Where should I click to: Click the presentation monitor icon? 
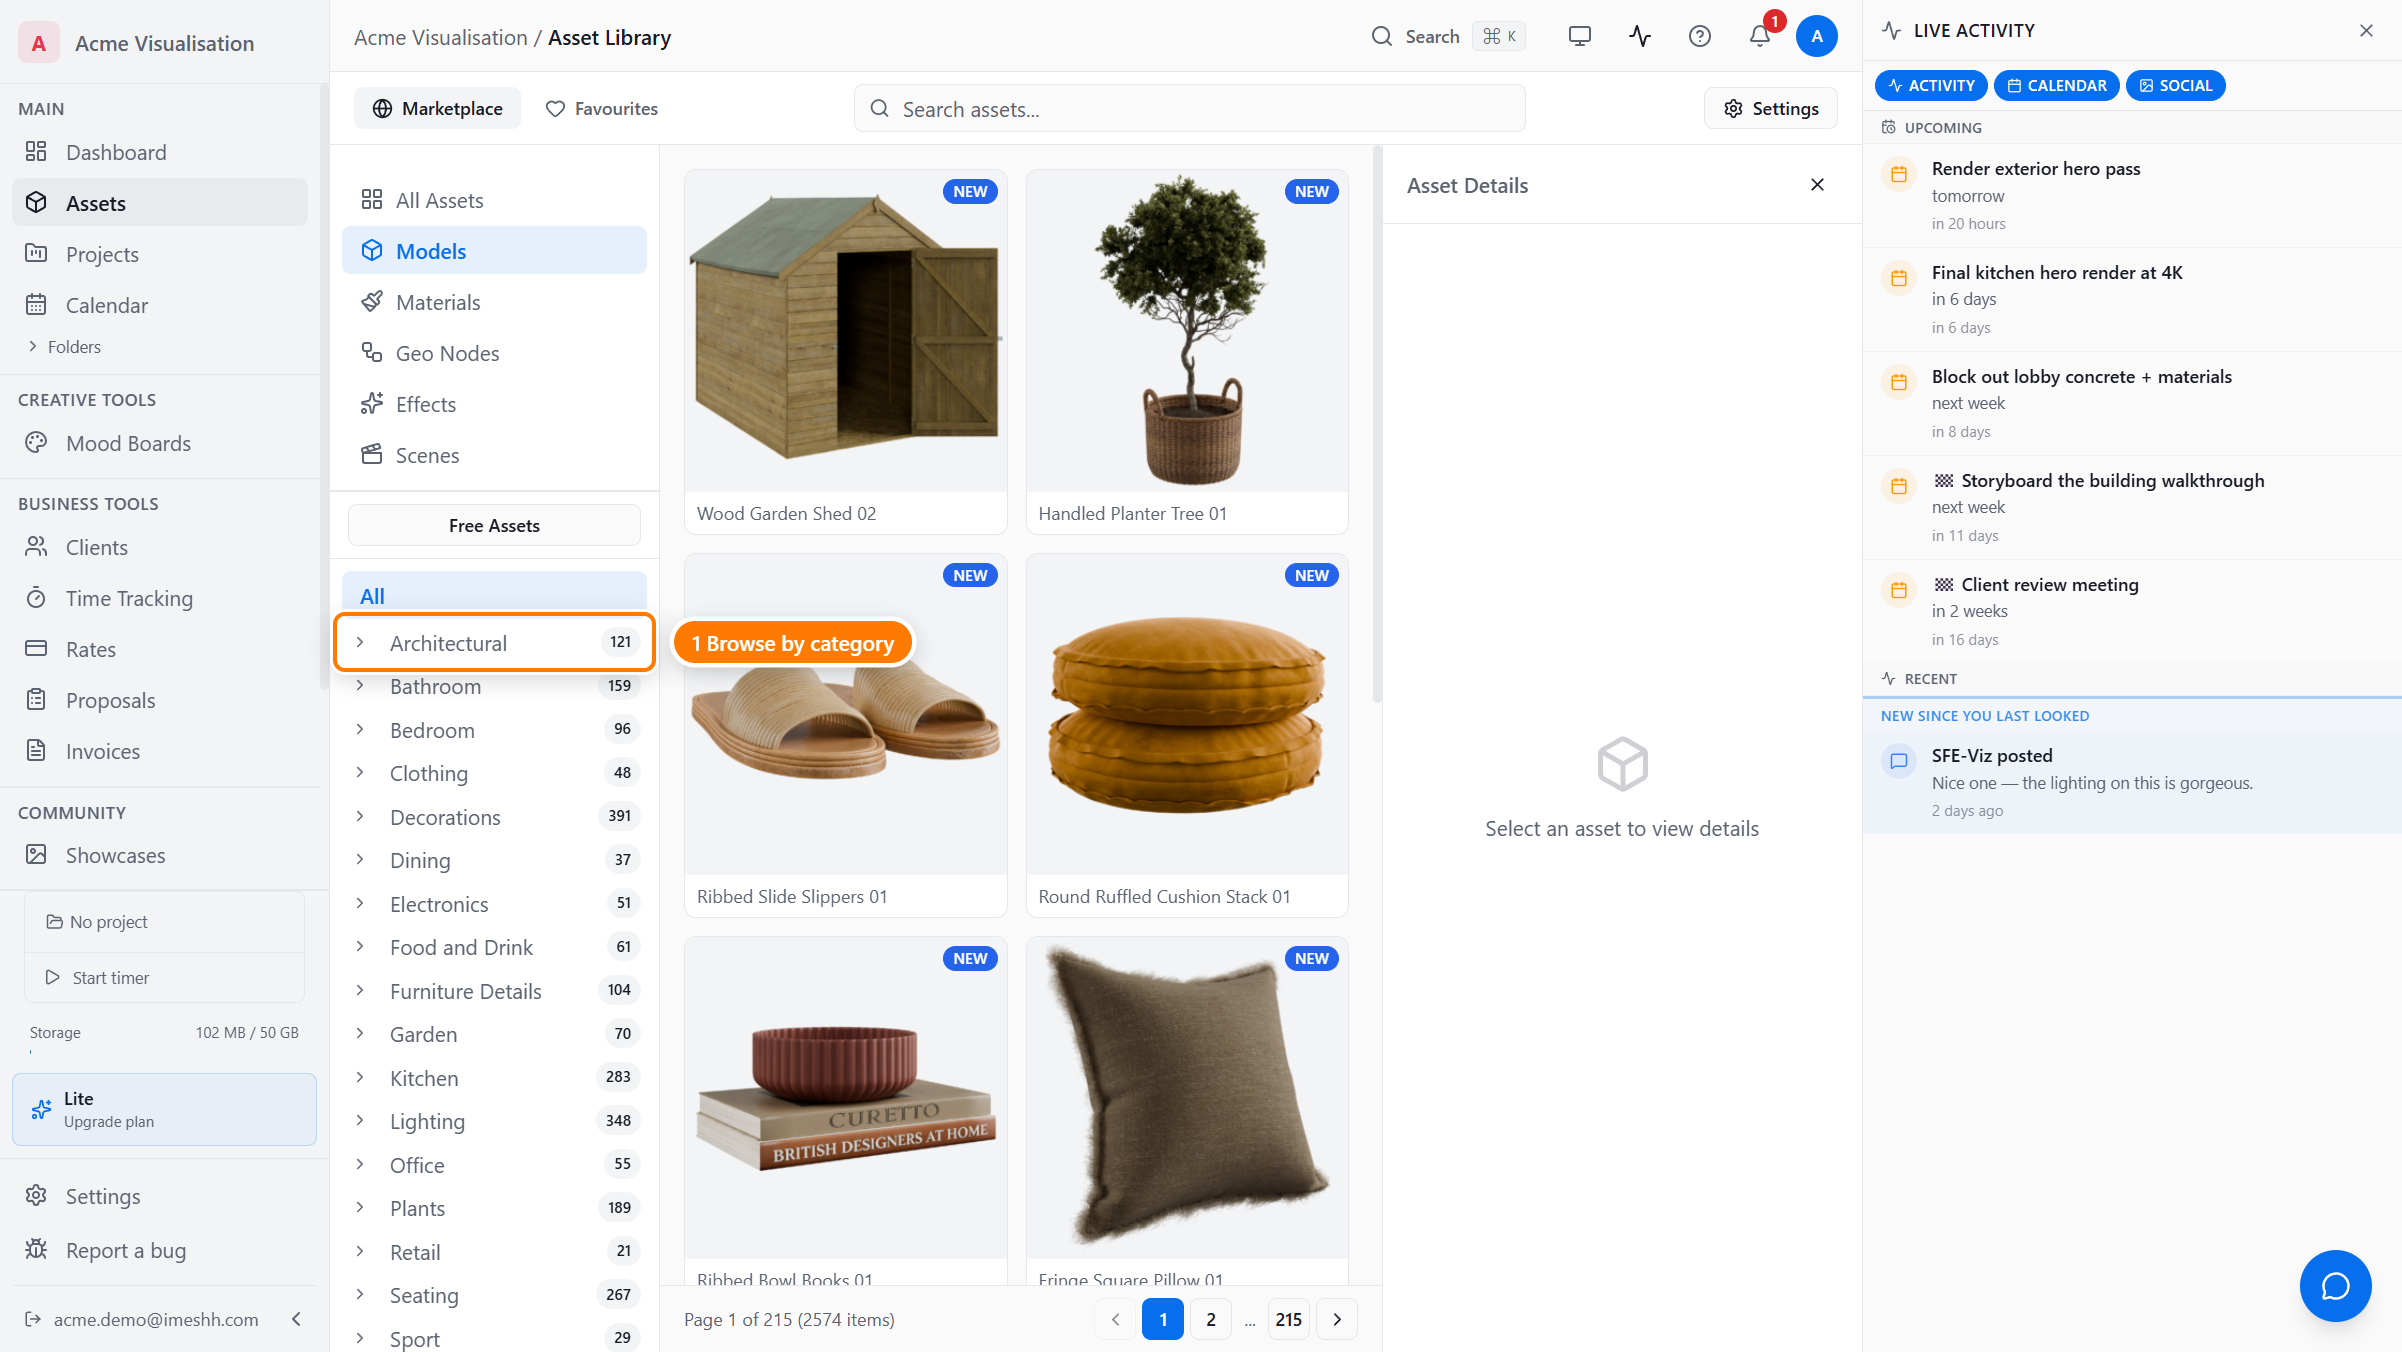[1580, 37]
